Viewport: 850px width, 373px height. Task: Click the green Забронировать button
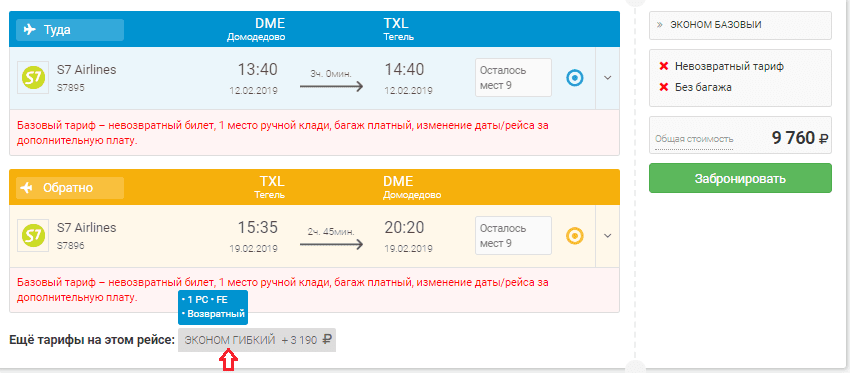[x=740, y=178]
